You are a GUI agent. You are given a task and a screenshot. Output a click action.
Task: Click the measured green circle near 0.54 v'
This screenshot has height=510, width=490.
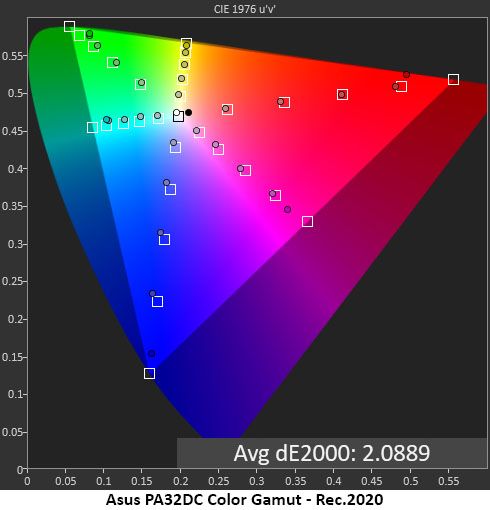pyautogui.click(x=116, y=63)
